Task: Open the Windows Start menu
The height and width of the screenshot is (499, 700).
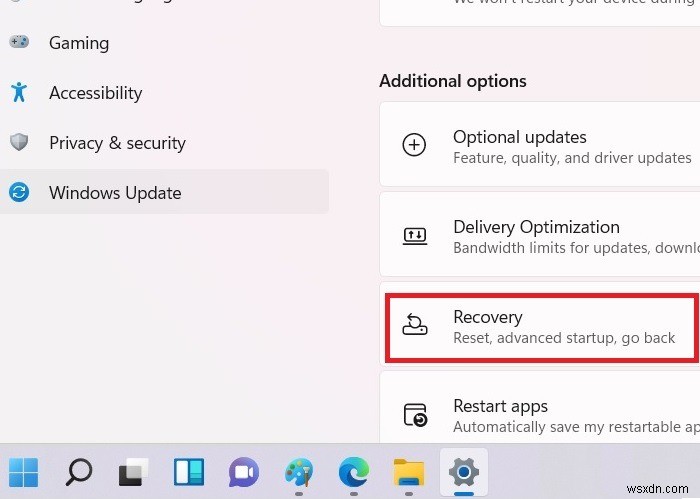Action: 23,472
